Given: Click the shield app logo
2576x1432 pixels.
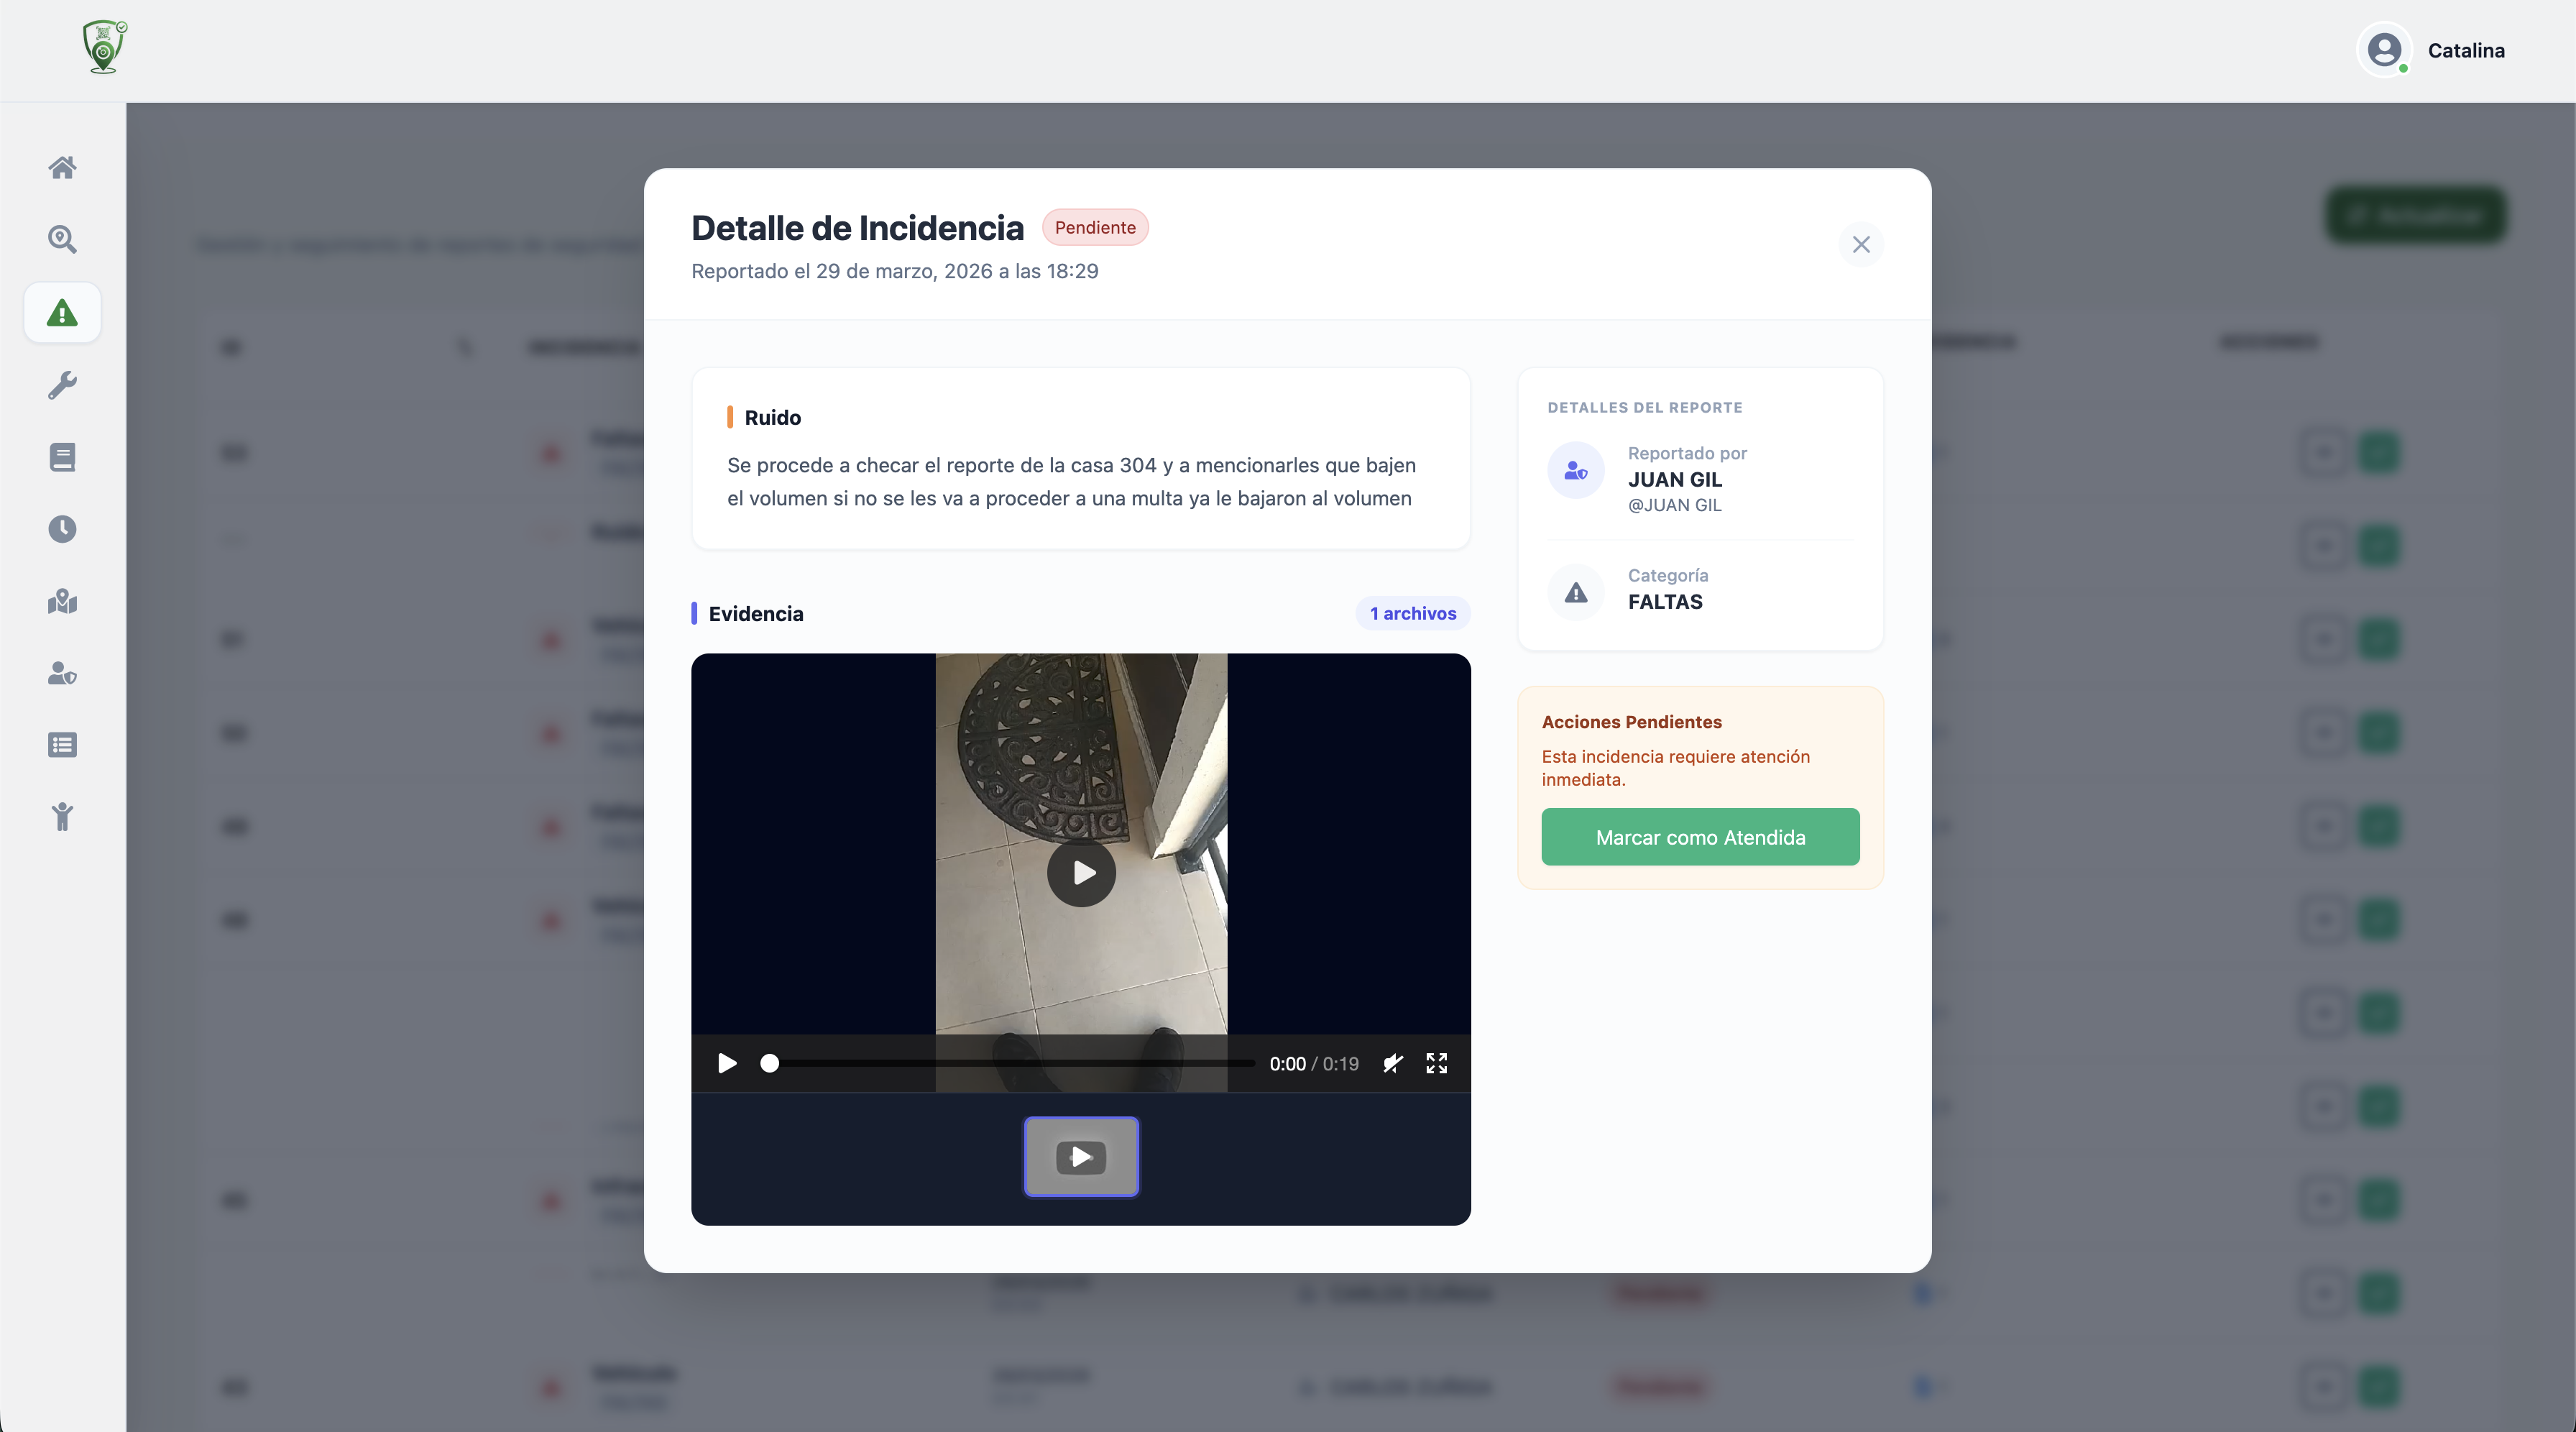Looking at the screenshot, I should 104,47.
